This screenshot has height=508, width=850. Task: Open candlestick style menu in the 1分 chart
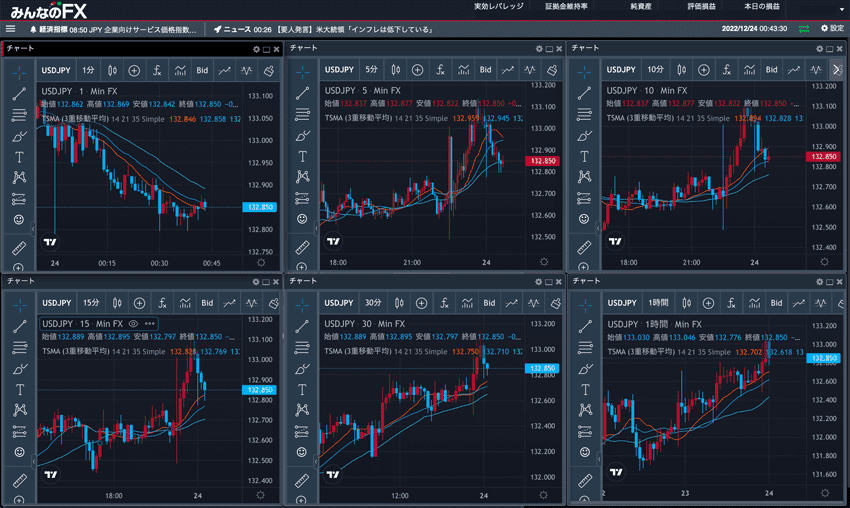click(x=112, y=70)
